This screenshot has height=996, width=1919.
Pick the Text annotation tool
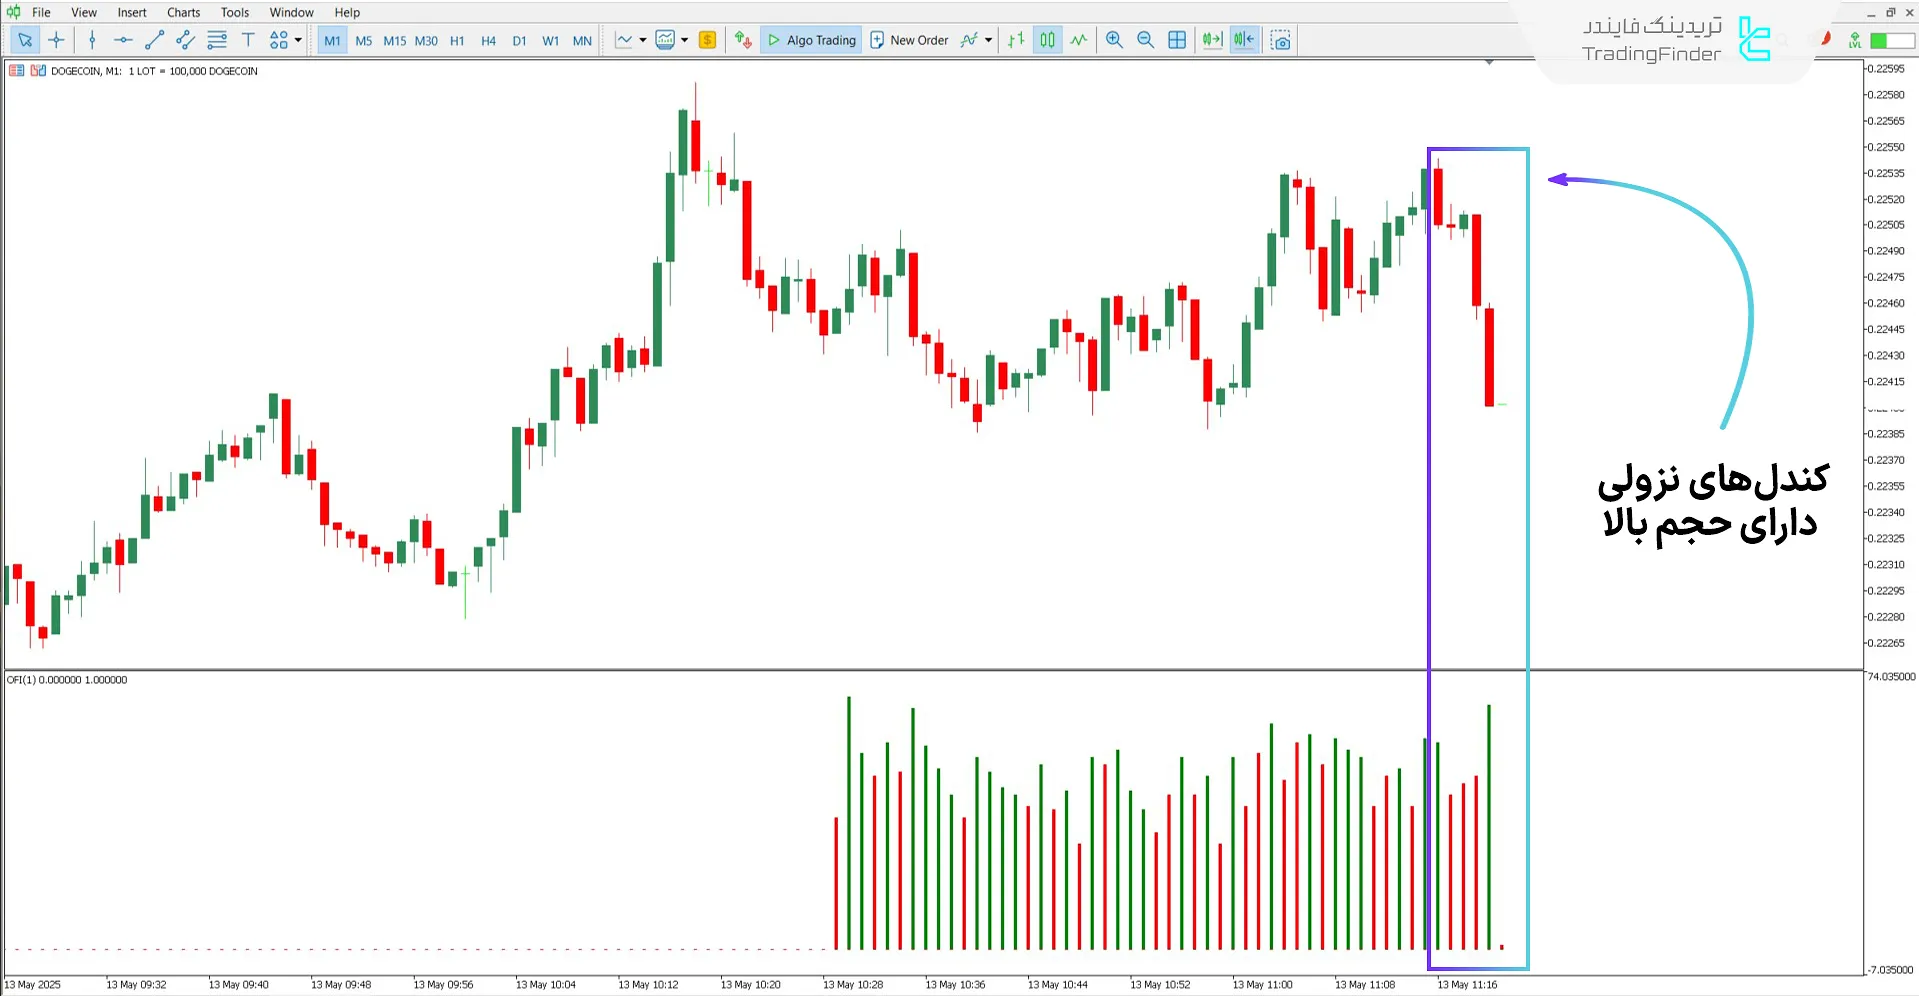point(248,40)
